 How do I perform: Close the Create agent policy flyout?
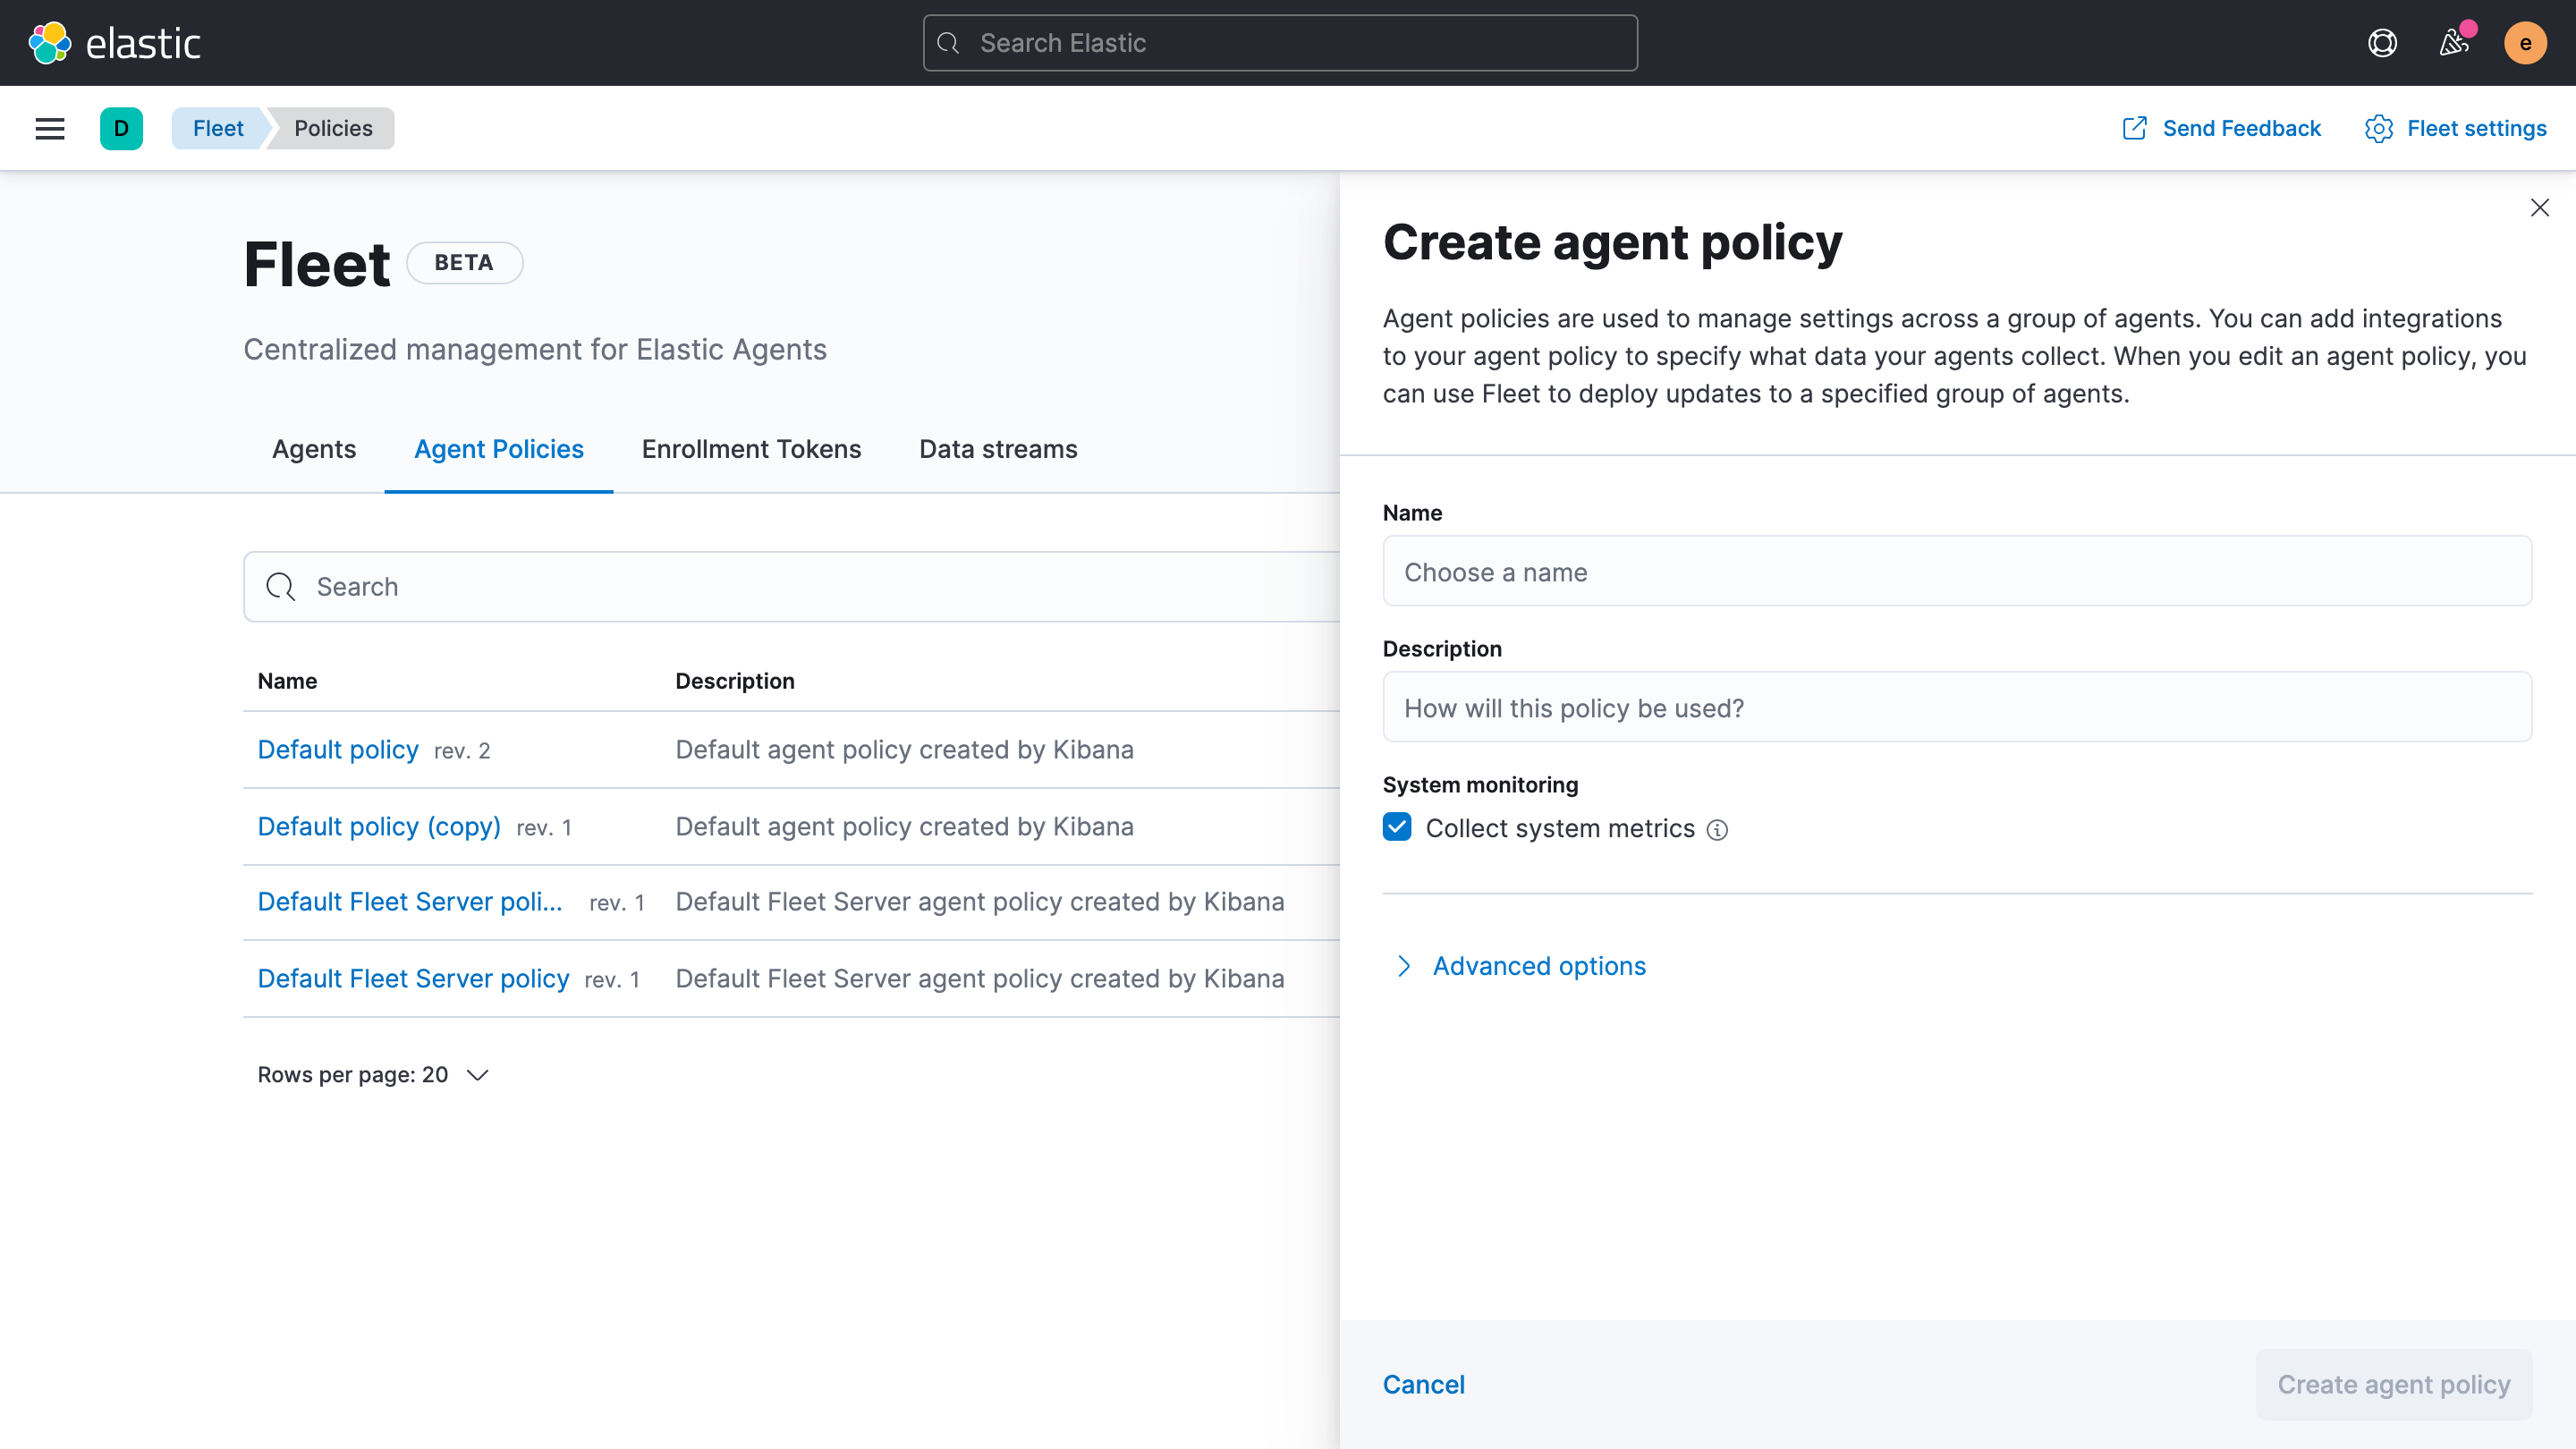coord(2539,208)
